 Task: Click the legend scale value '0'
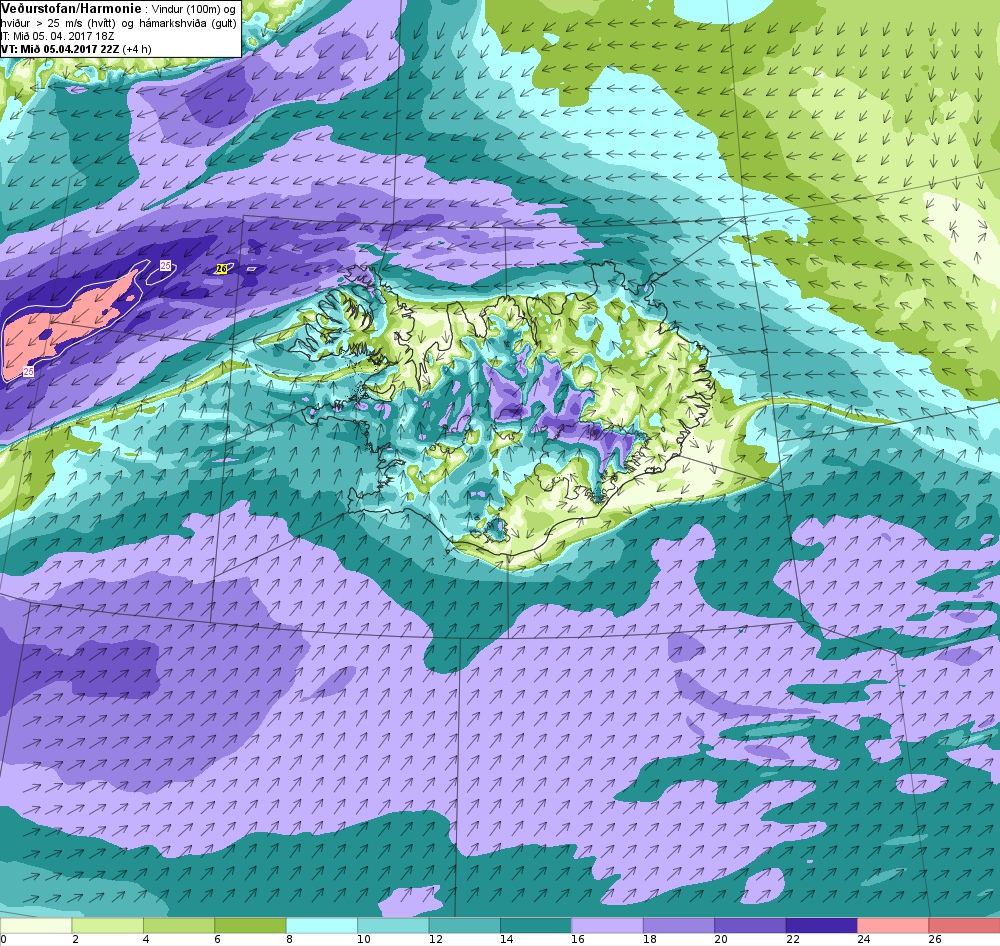3,939
